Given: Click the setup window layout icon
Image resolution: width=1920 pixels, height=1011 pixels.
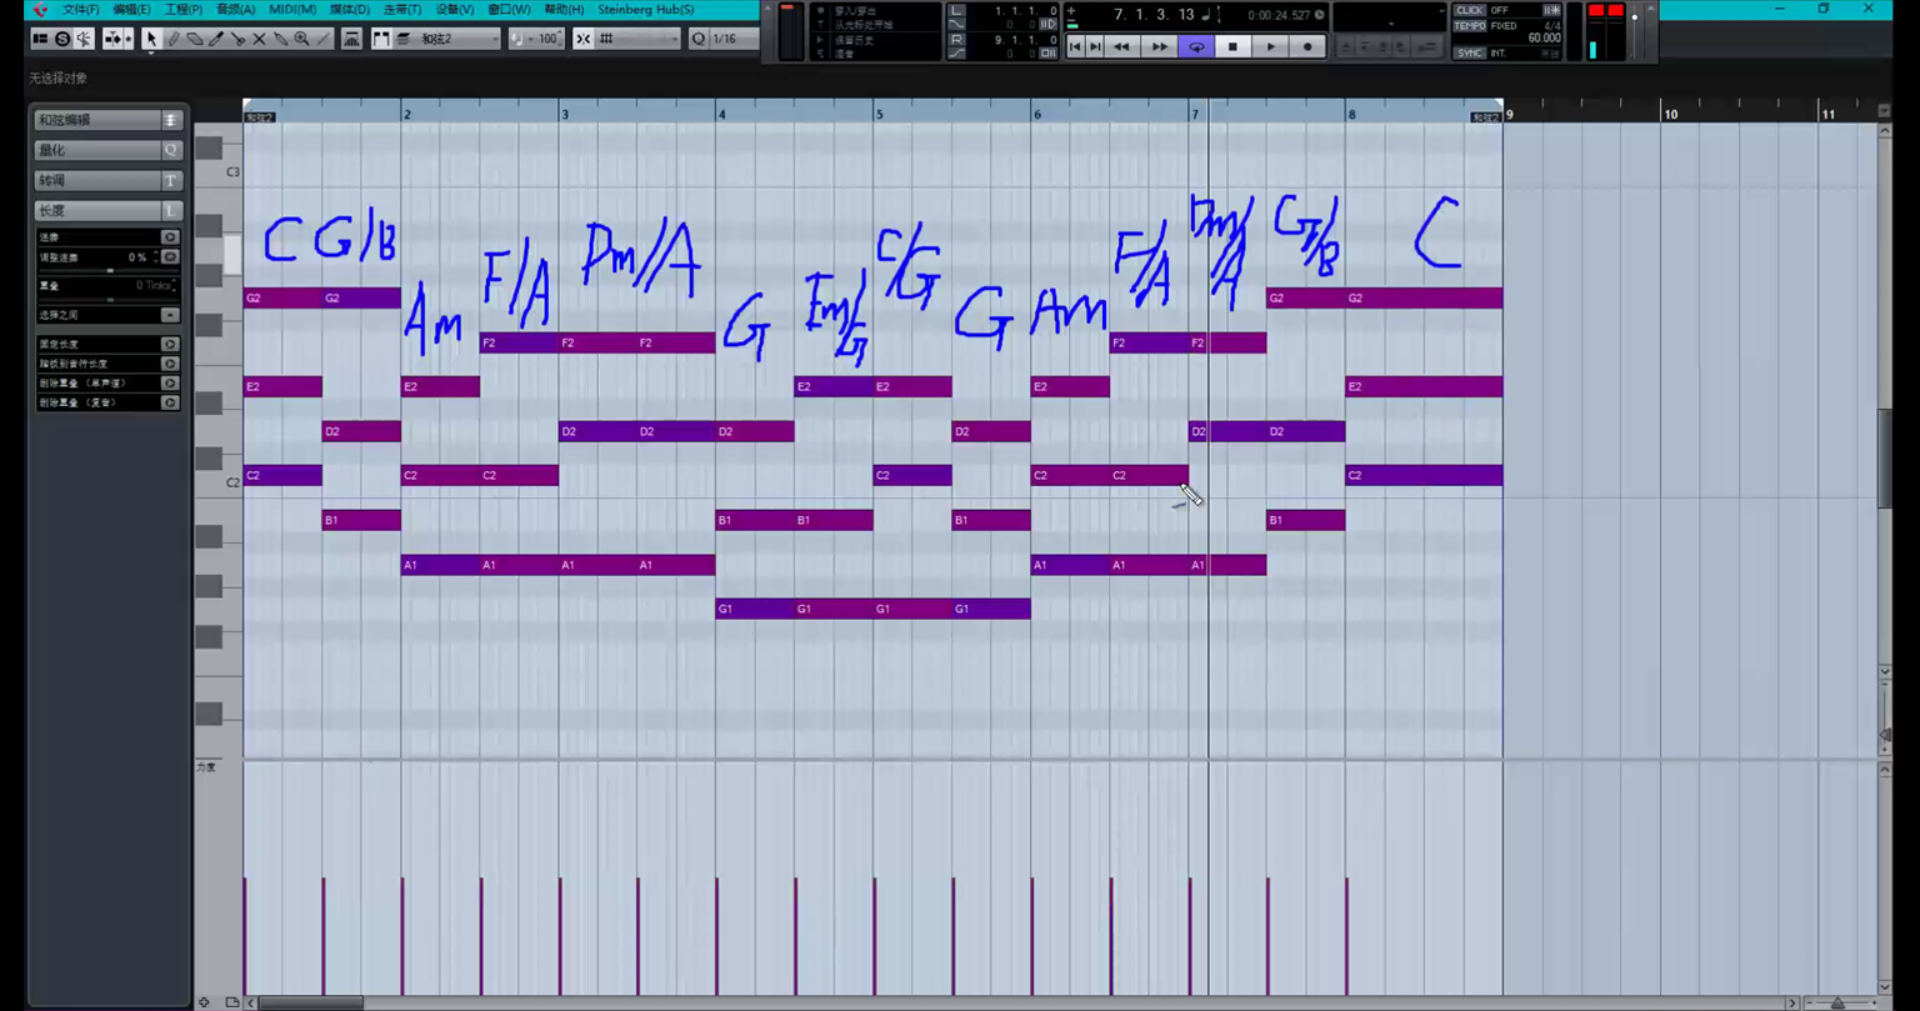Looking at the screenshot, I should tap(40, 39).
